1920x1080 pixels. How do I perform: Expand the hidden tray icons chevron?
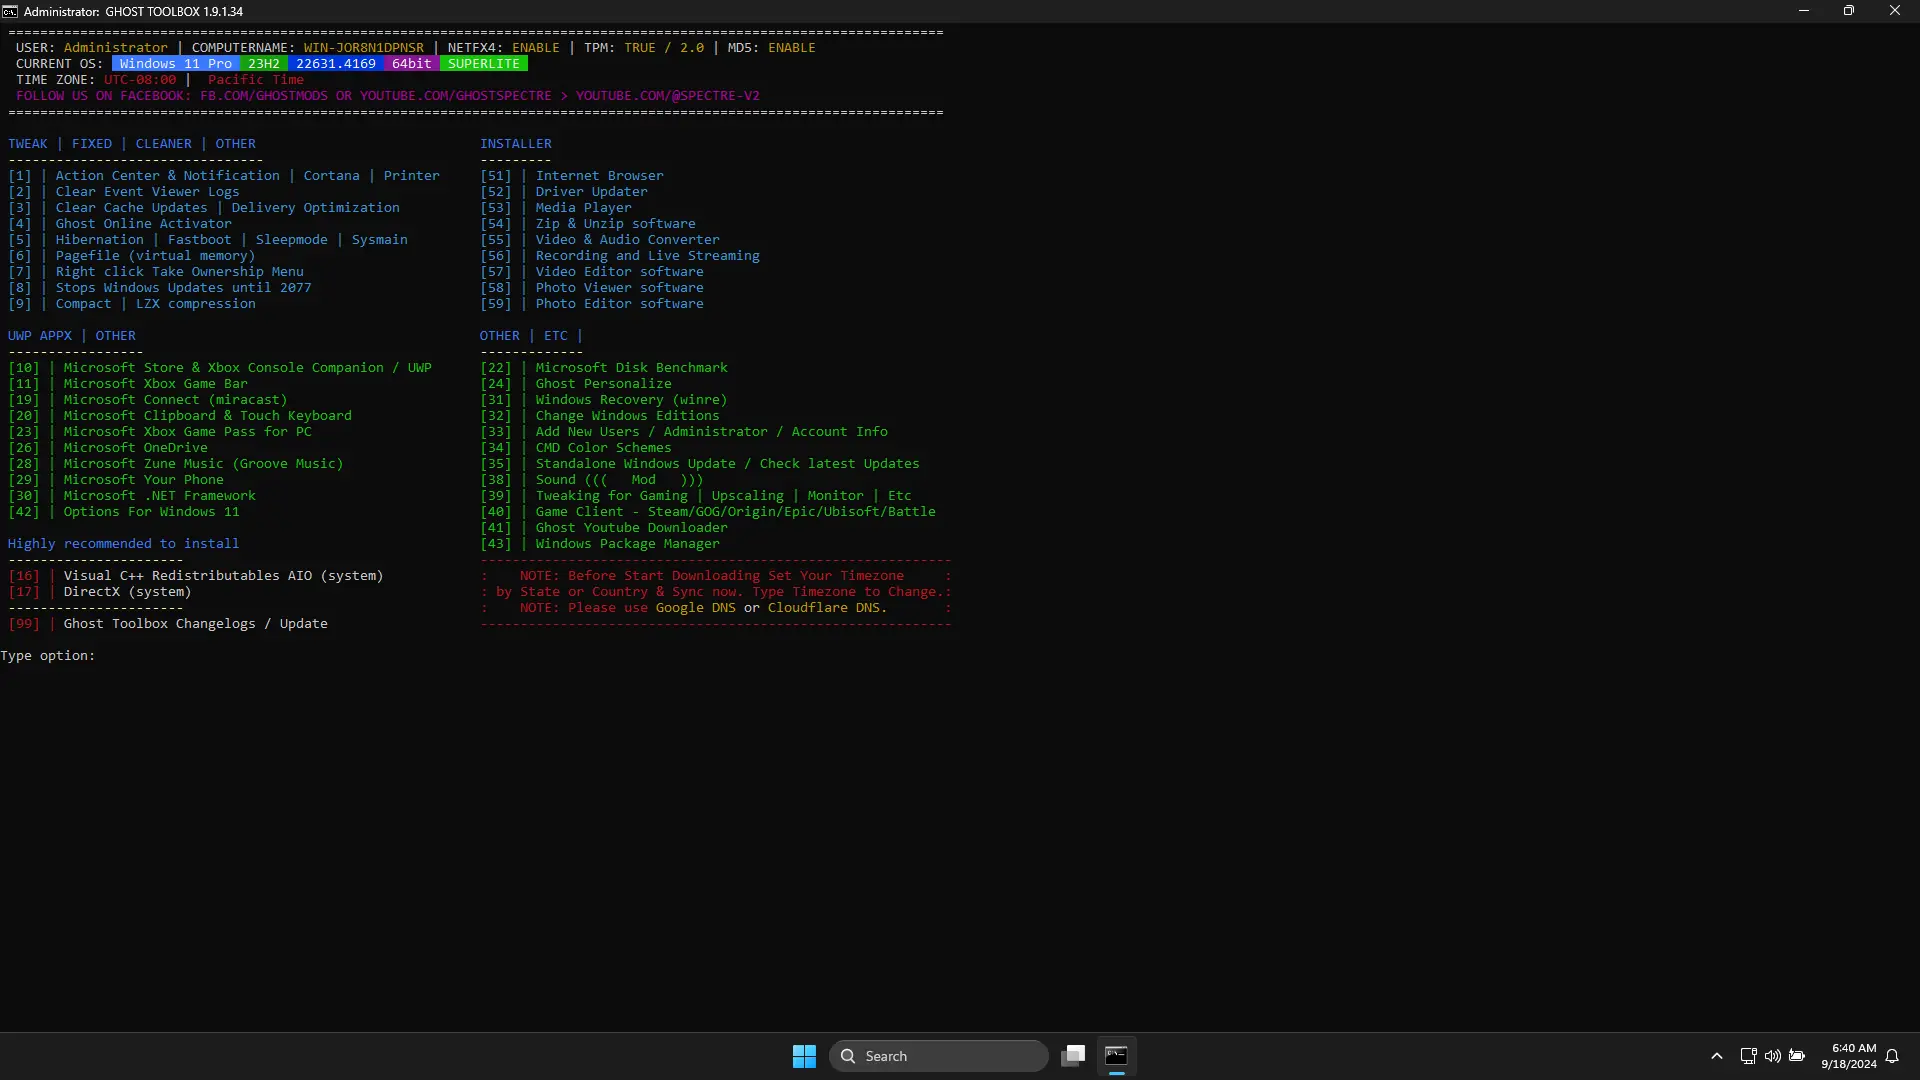coord(1717,1056)
